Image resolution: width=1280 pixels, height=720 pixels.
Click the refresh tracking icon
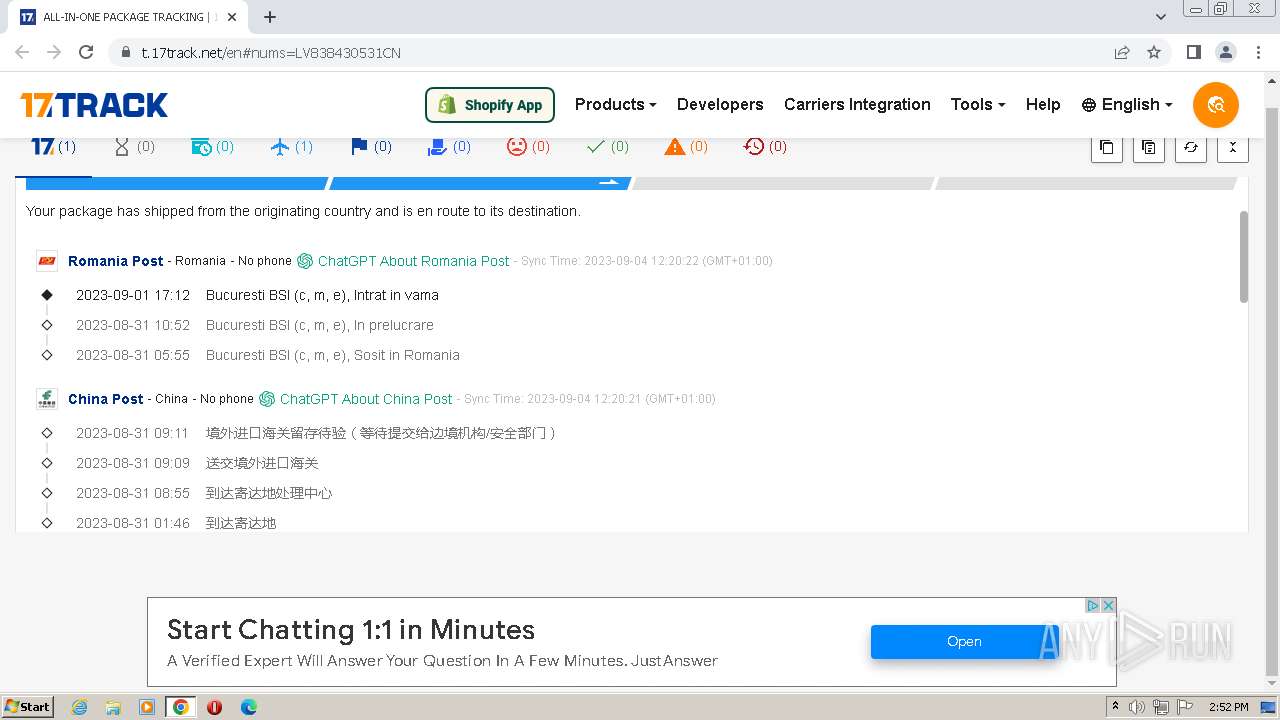[x=1190, y=147]
